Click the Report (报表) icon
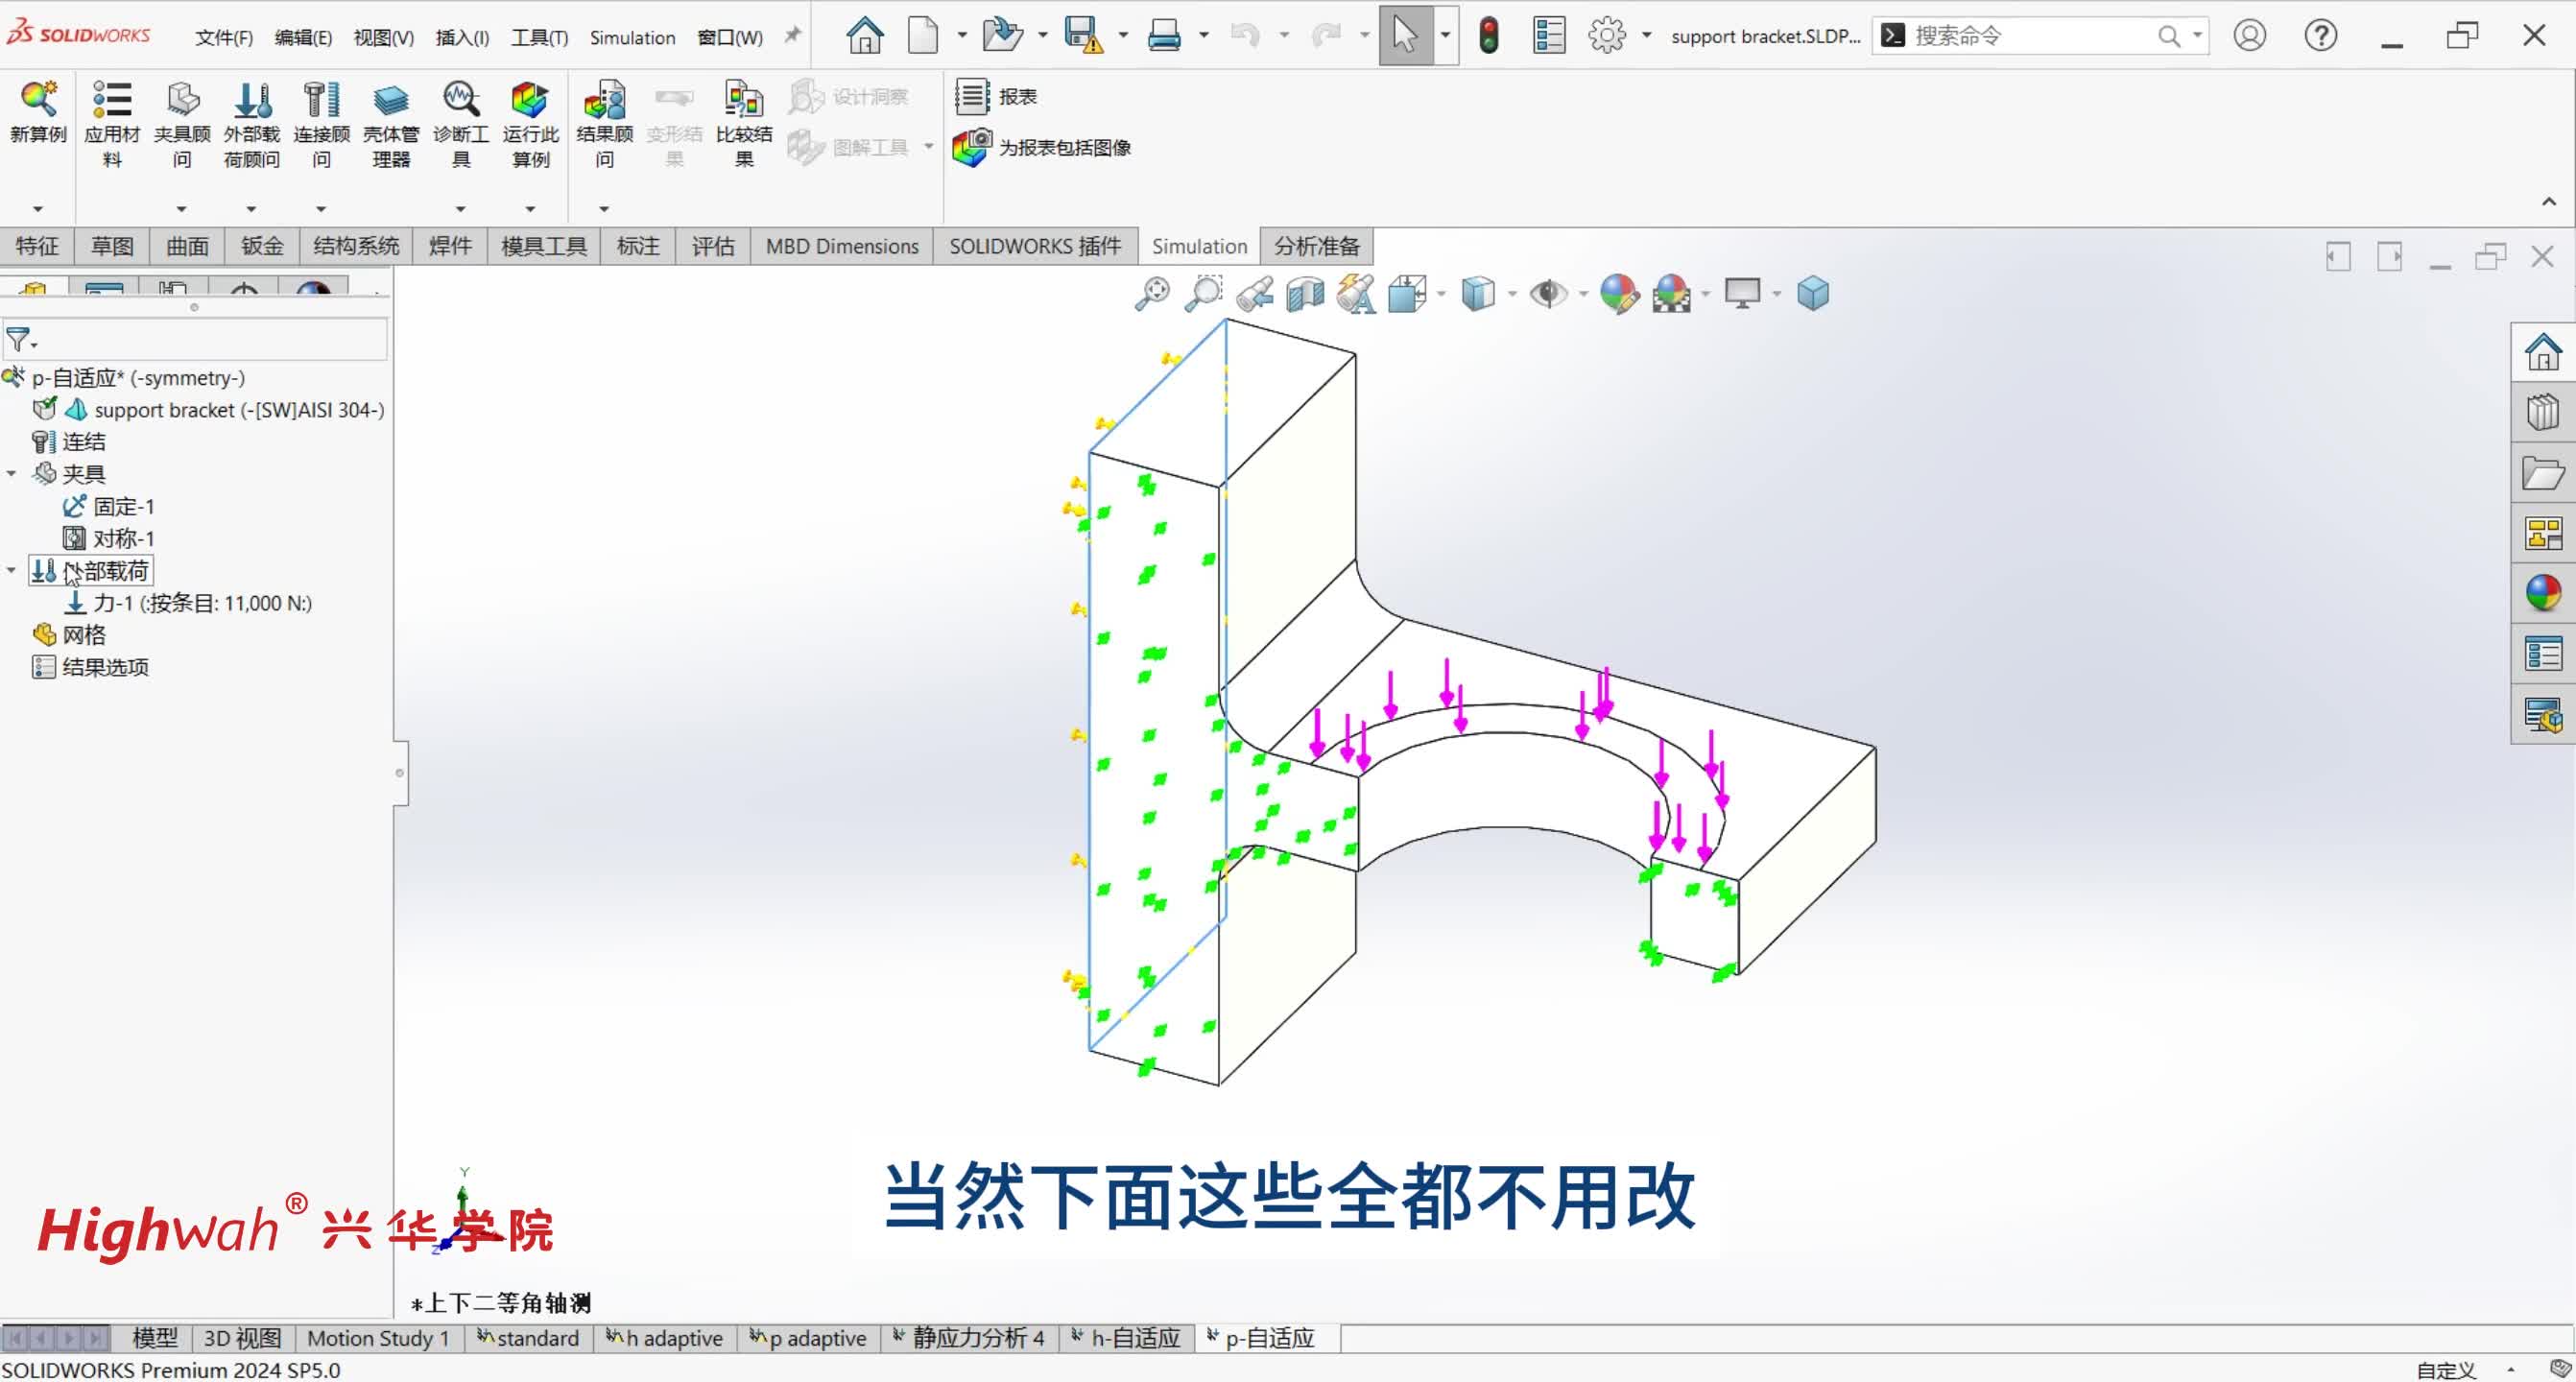The width and height of the screenshot is (2576, 1382). coord(973,97)
